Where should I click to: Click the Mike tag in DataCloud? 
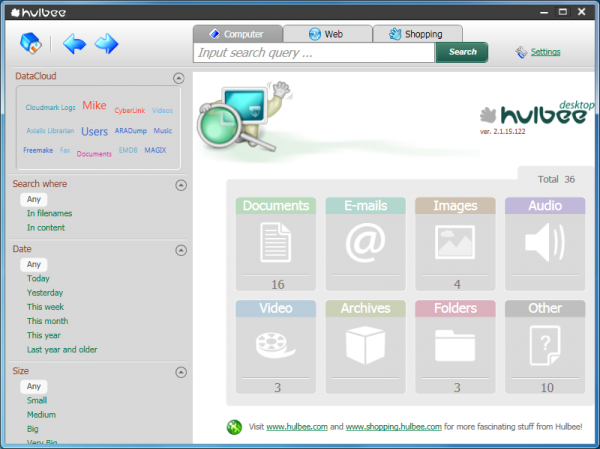[94, 105]
